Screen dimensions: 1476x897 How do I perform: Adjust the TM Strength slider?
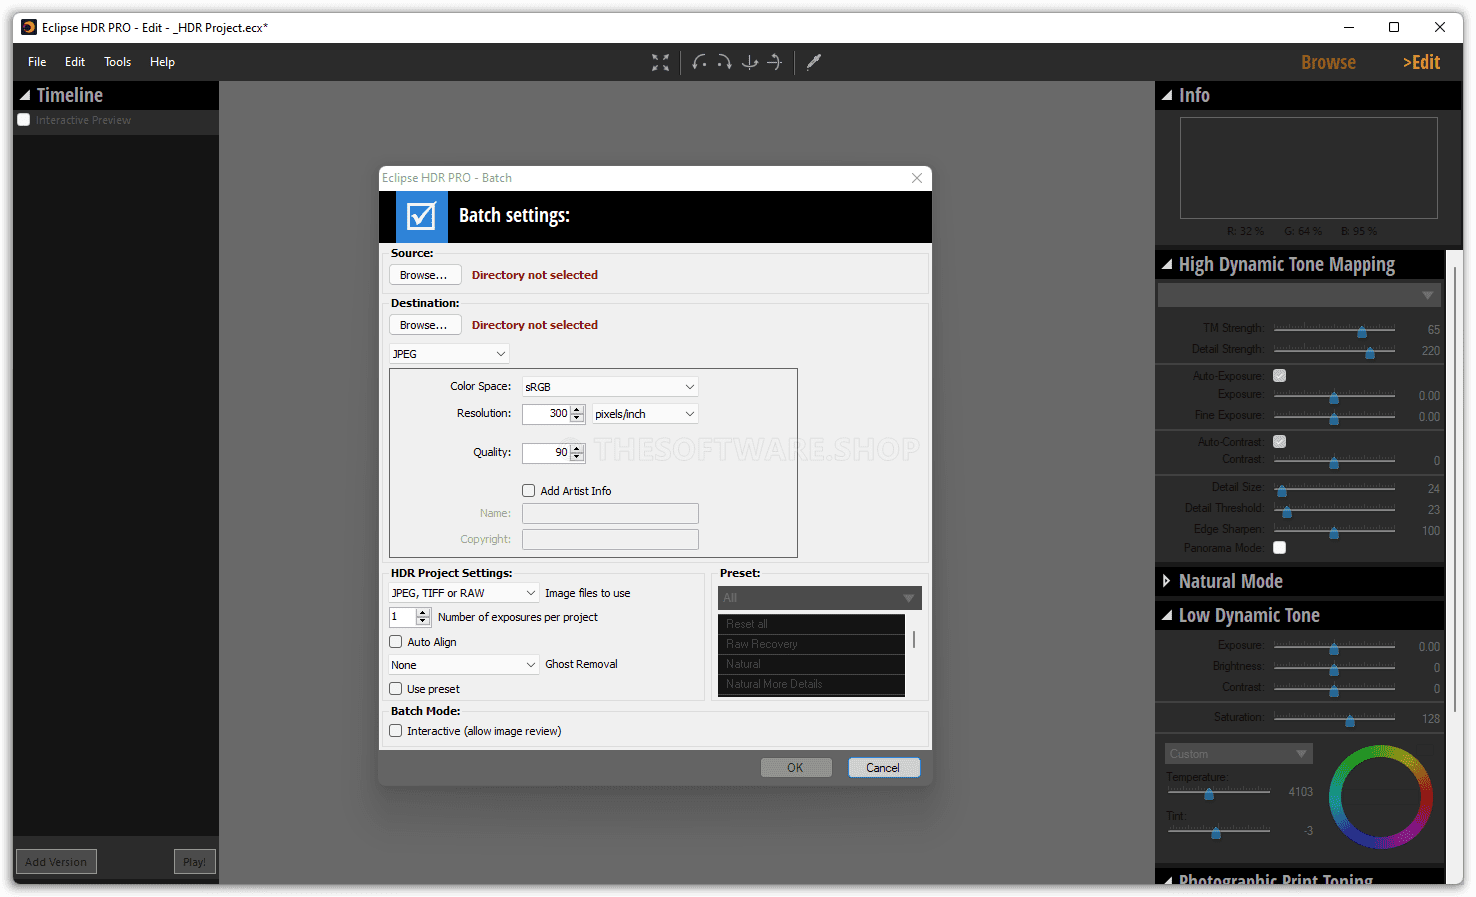click(x=1334, y=329)
